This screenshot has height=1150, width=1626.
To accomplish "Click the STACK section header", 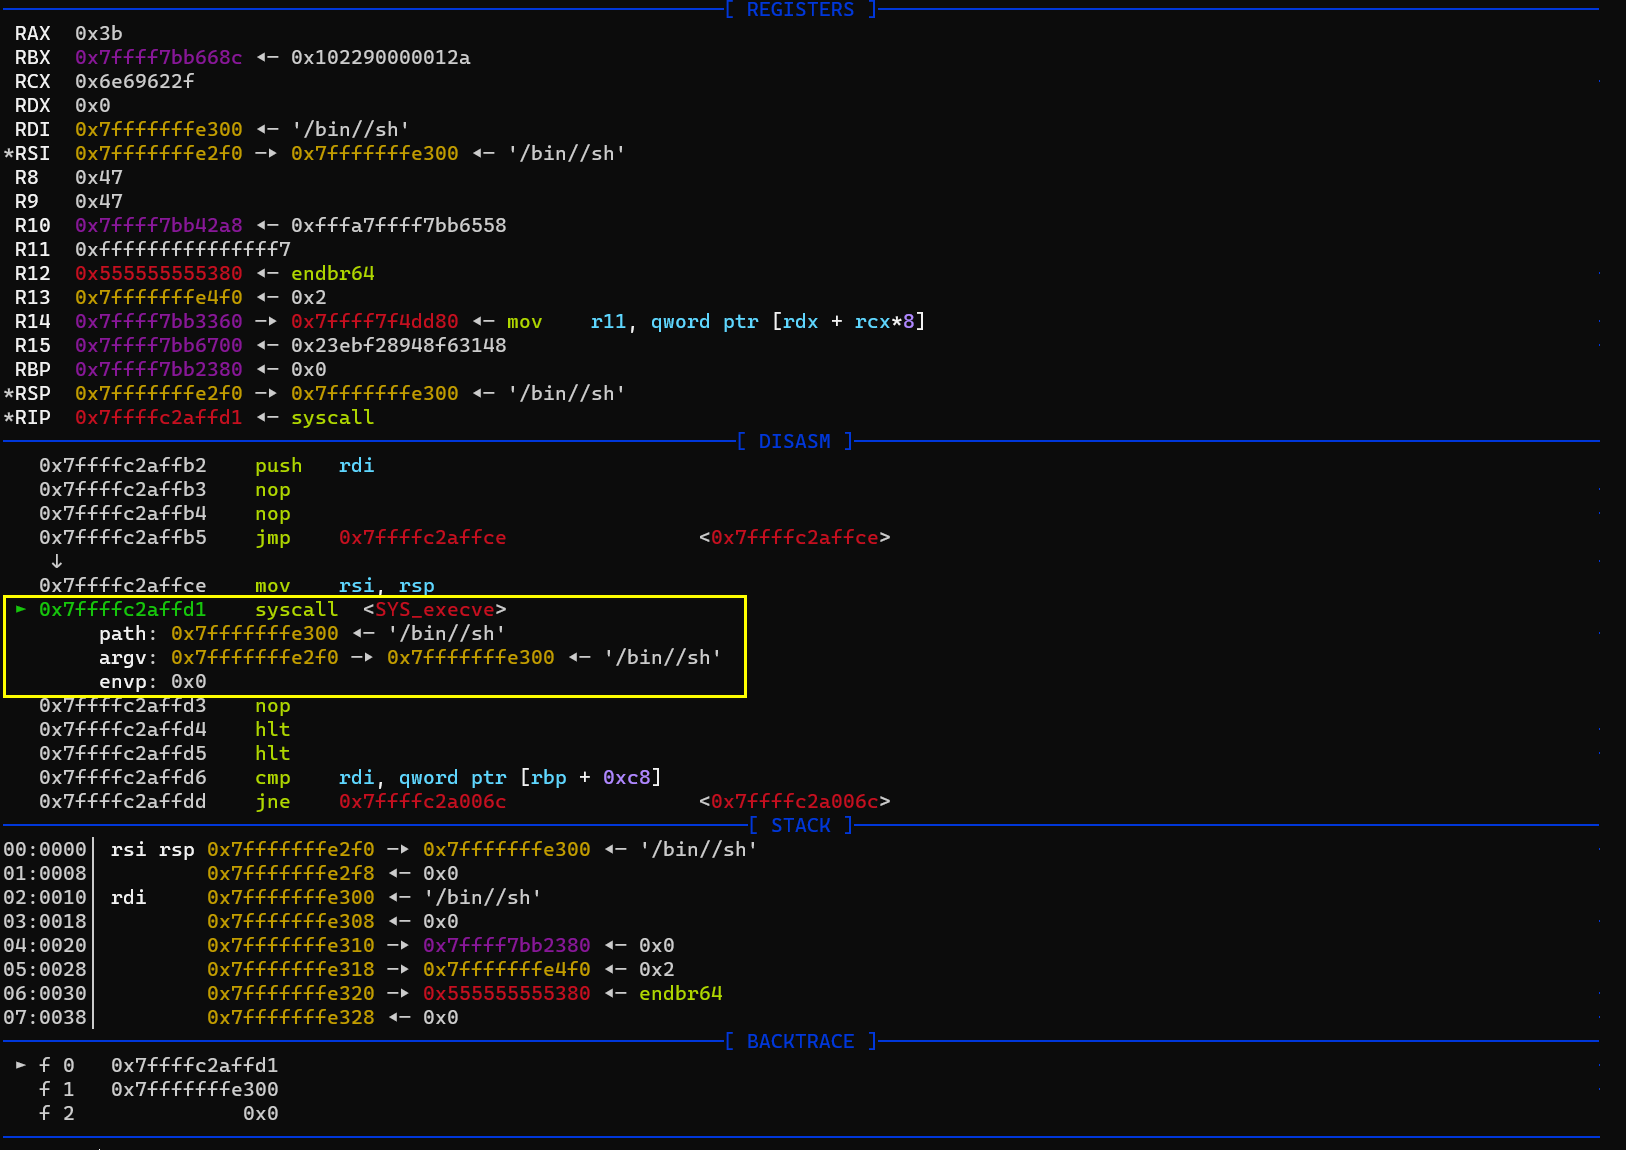I will [800, 825].
